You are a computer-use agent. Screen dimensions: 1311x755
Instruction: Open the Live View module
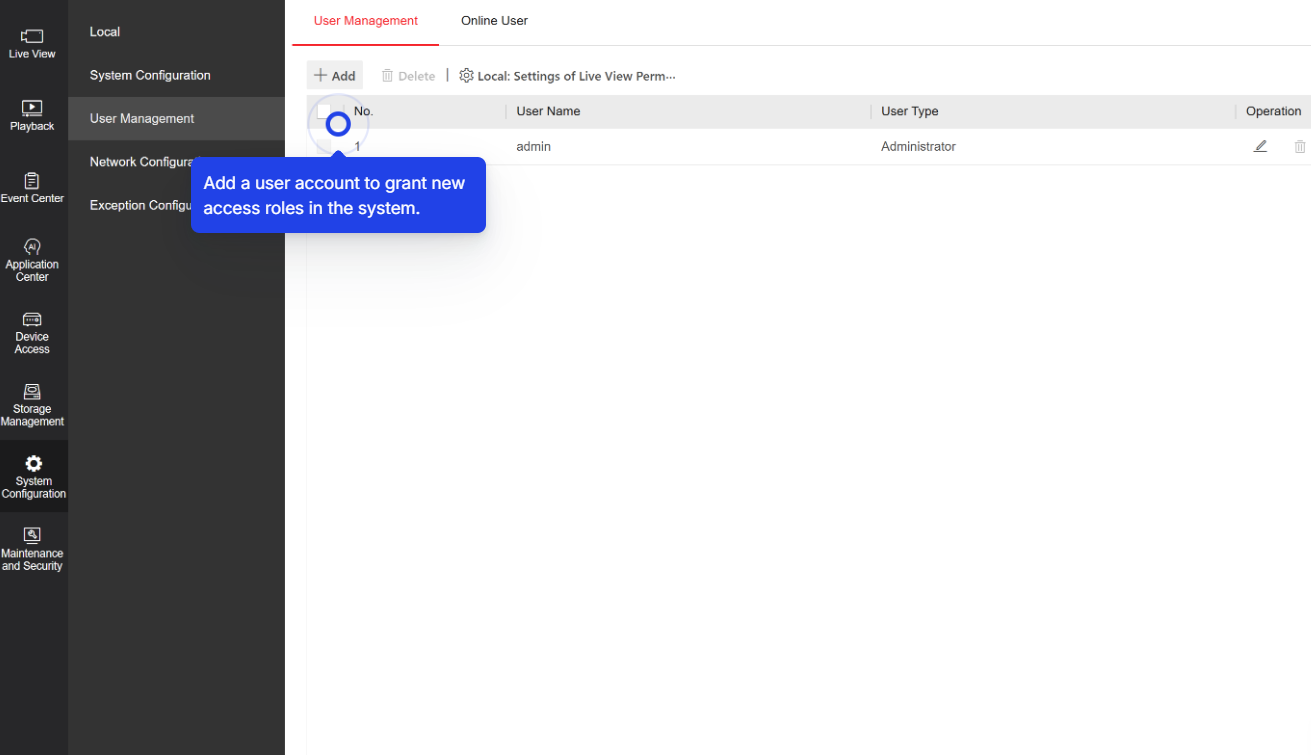tap(32, 39)
